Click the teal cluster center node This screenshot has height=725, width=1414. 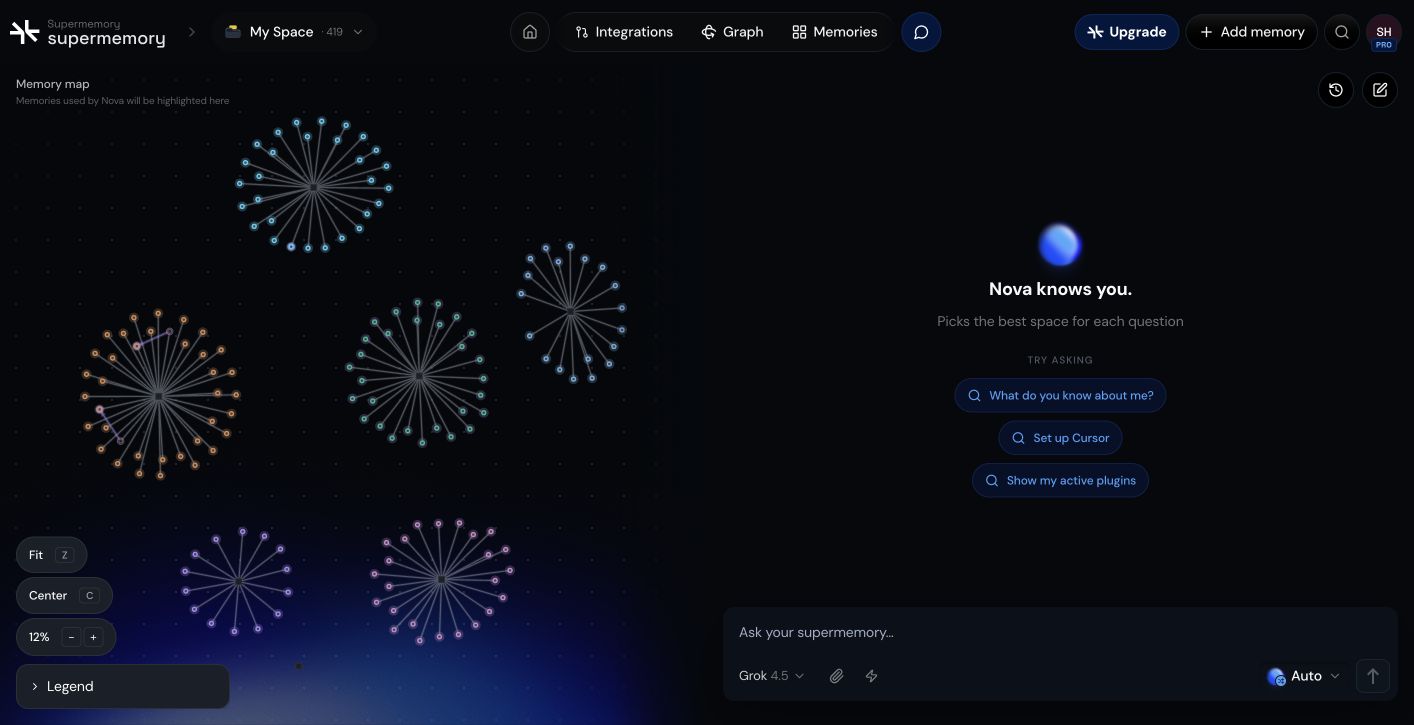[419, 376]
